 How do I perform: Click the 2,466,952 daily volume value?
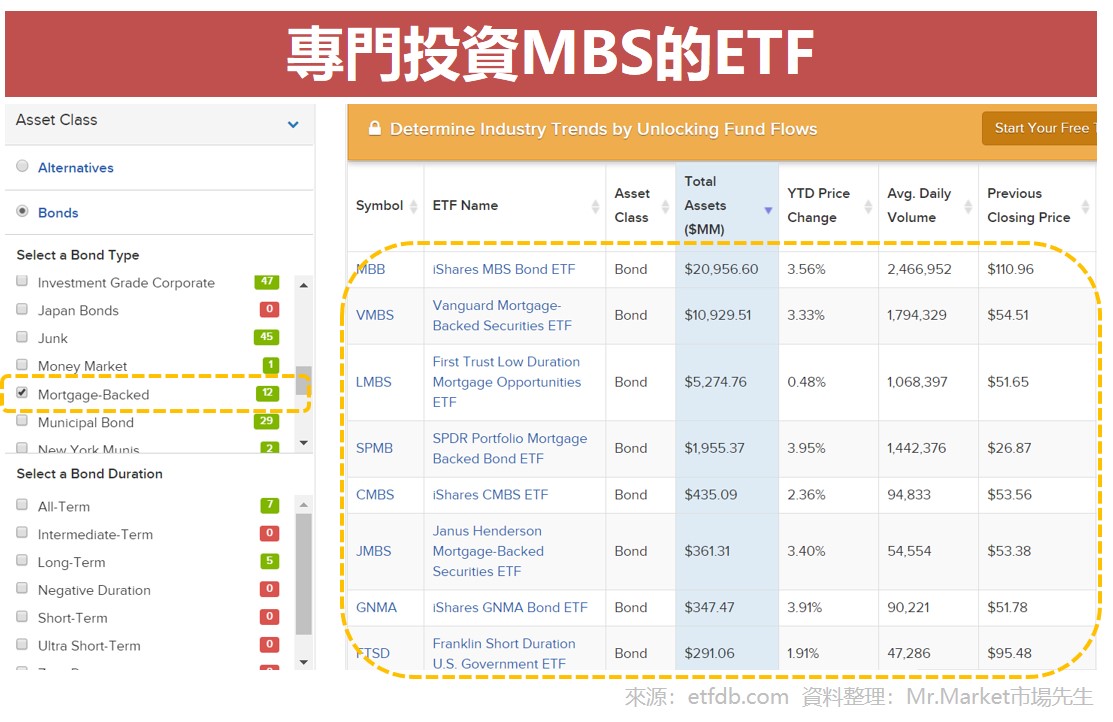point(919,269)
